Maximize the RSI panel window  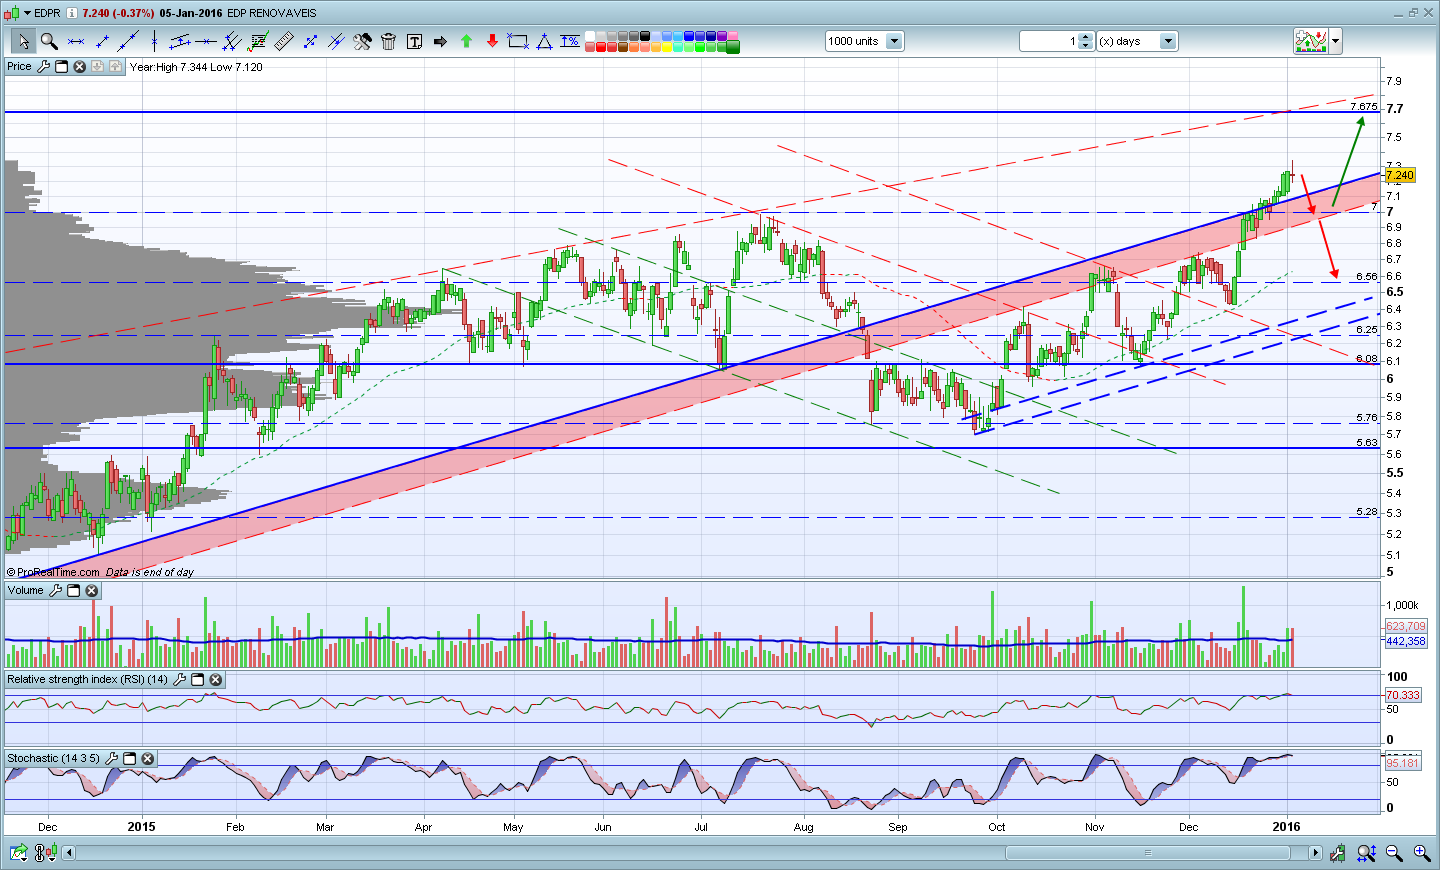198,680
